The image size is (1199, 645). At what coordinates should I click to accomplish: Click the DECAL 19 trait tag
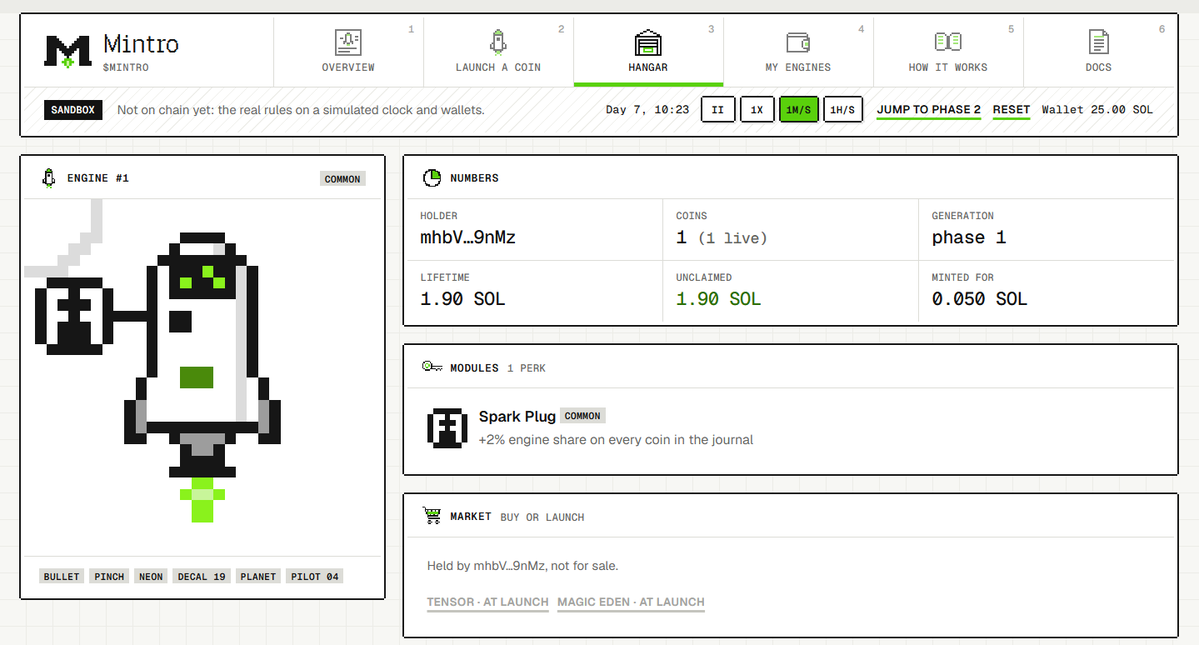(201, 576)
